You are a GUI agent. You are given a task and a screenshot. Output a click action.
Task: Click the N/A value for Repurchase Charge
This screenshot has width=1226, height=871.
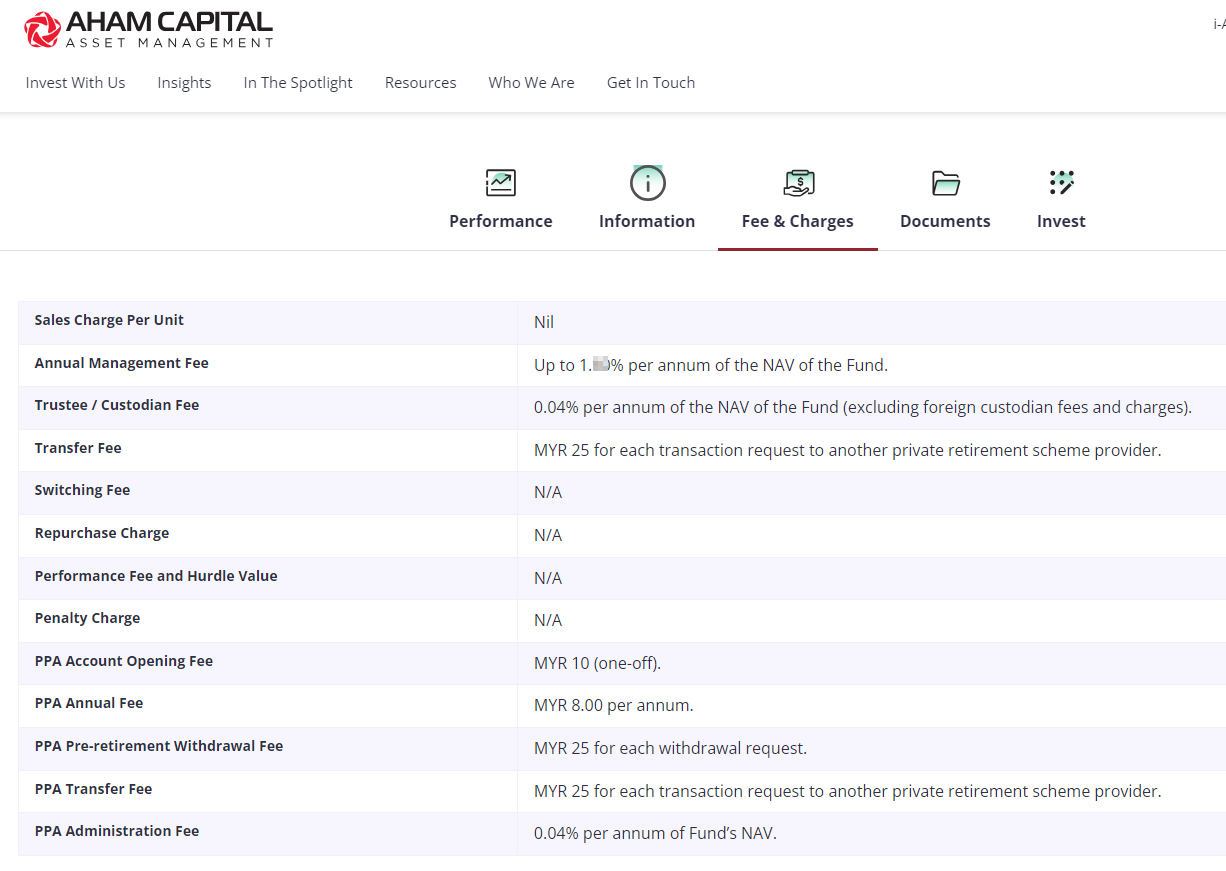coord(548,535)
